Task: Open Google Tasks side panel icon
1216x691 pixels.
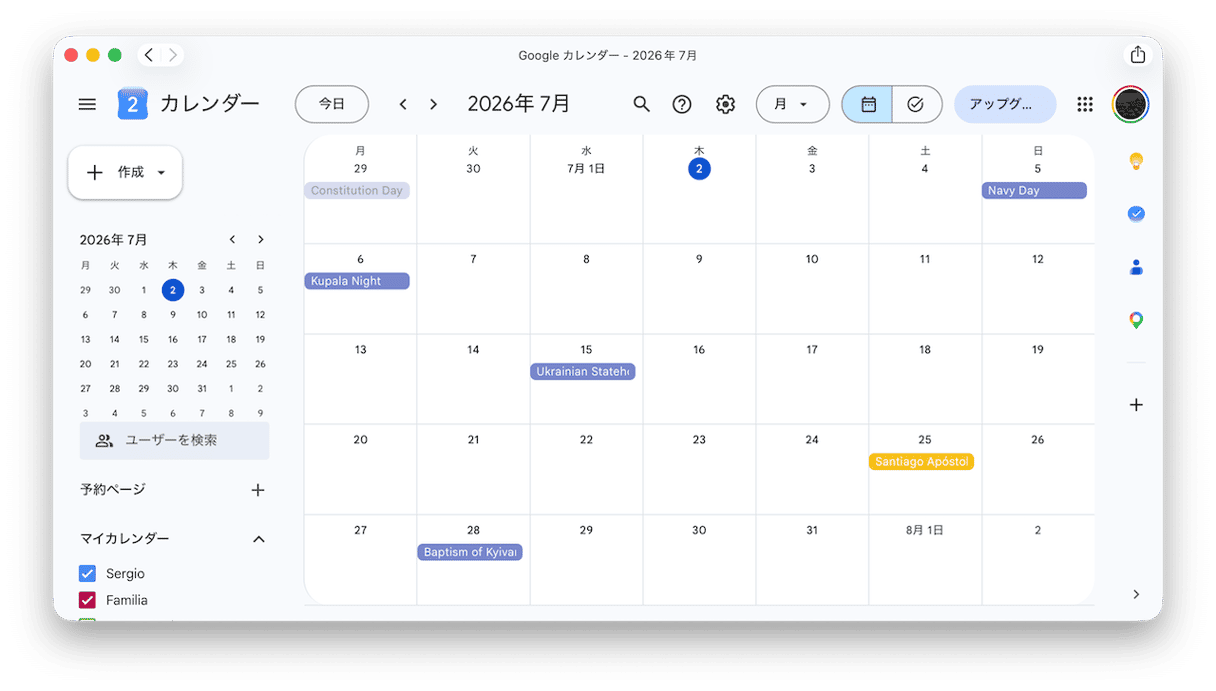Action: [1136, 214]
